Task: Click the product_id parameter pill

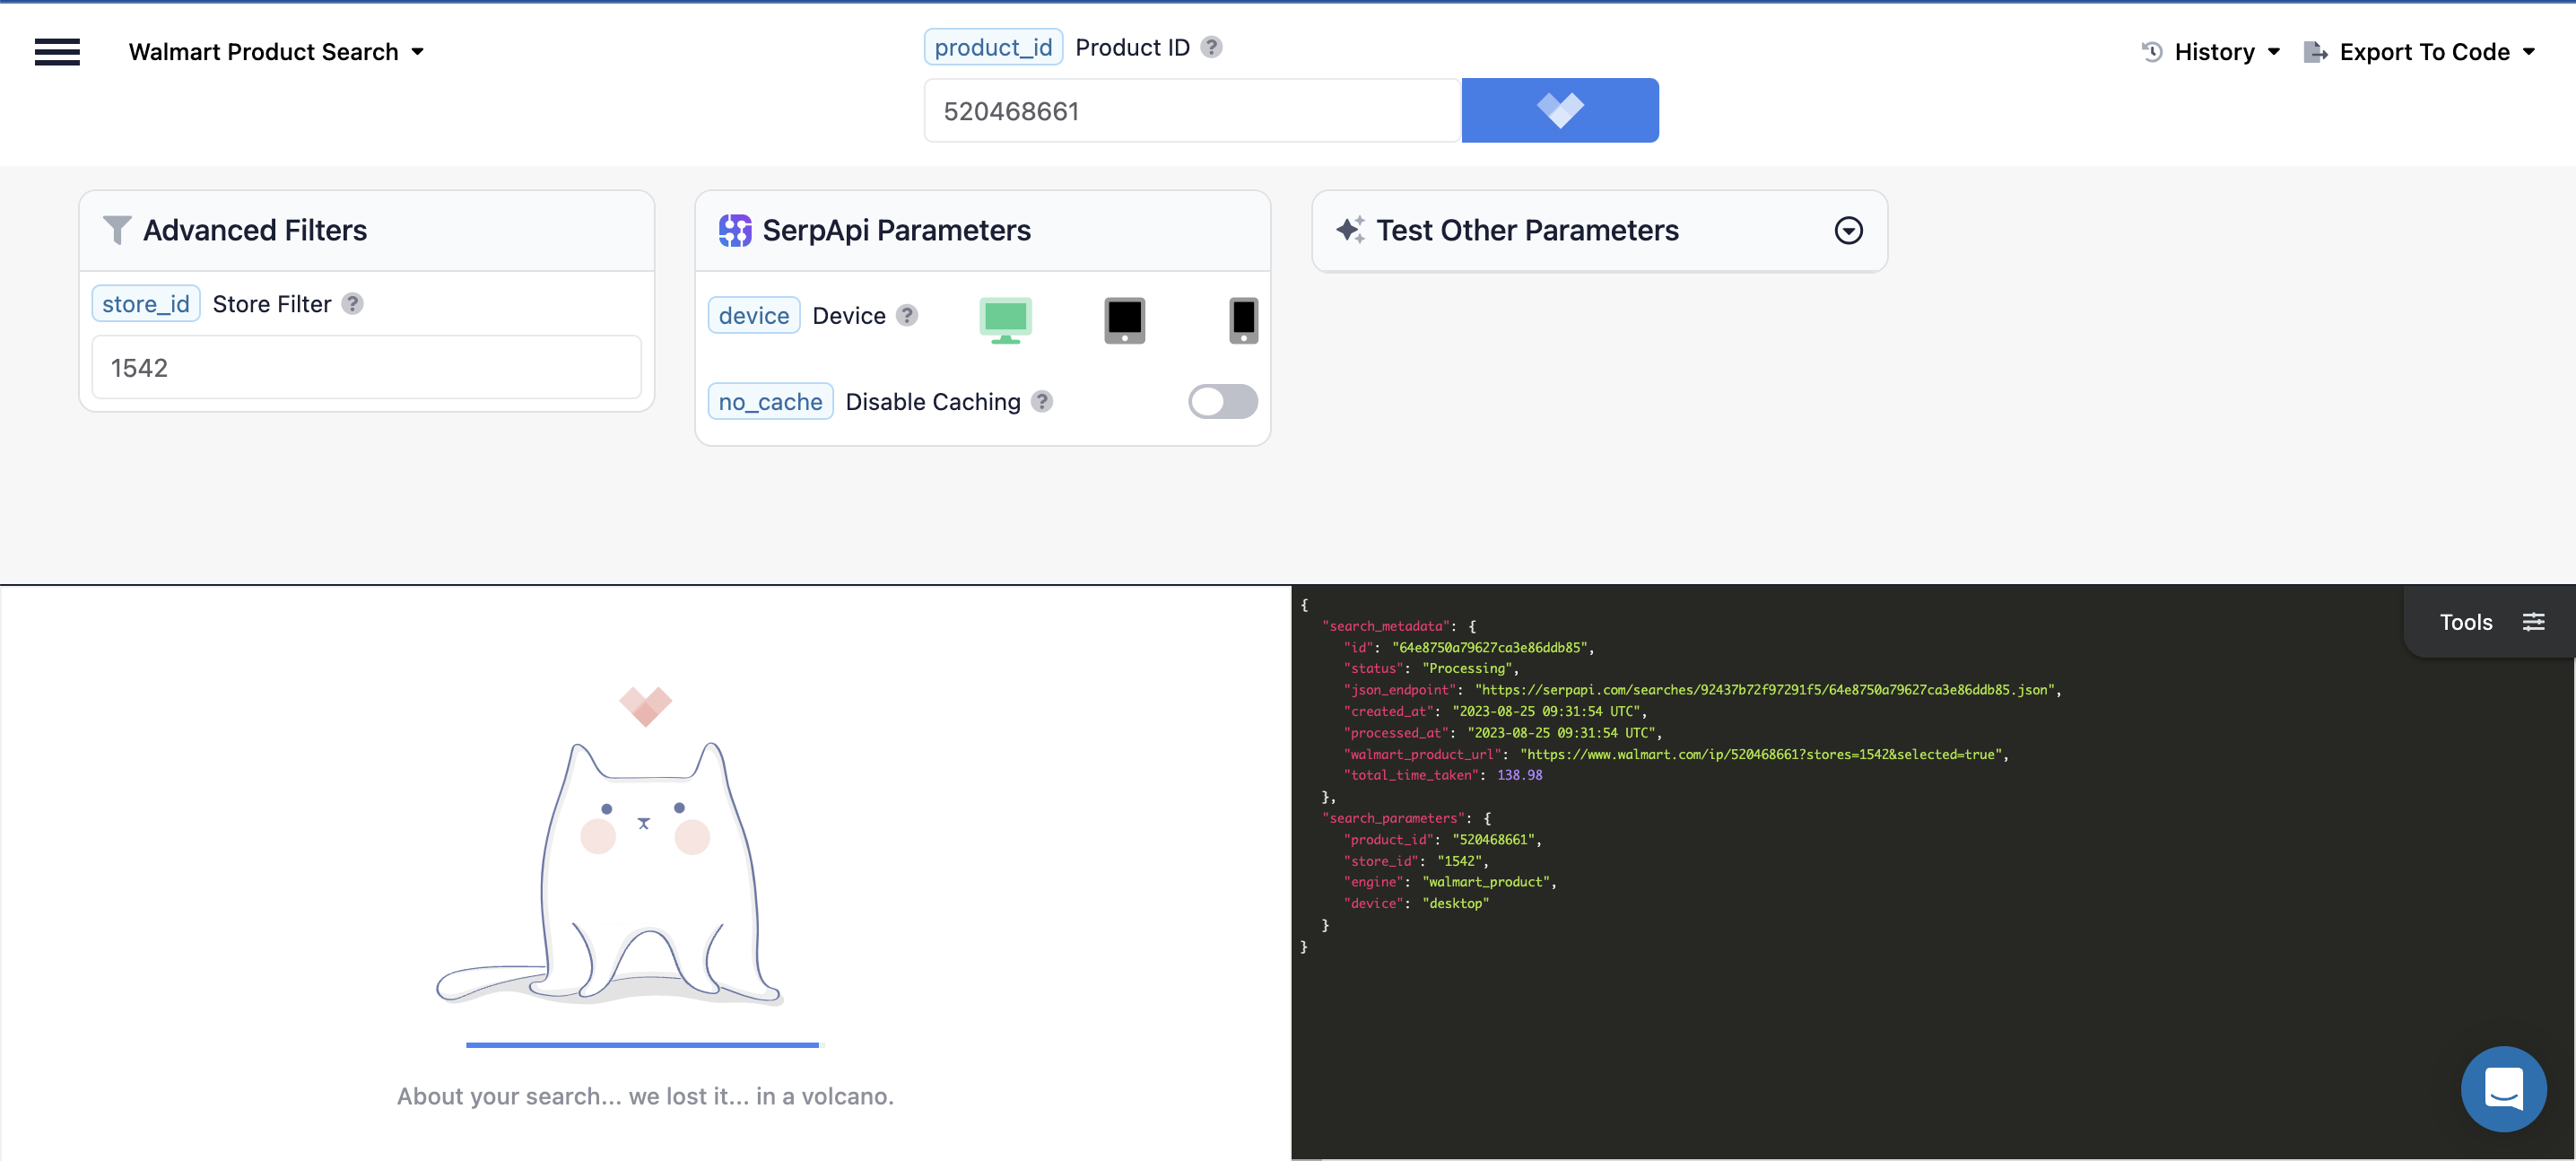Action: (993, 46)
